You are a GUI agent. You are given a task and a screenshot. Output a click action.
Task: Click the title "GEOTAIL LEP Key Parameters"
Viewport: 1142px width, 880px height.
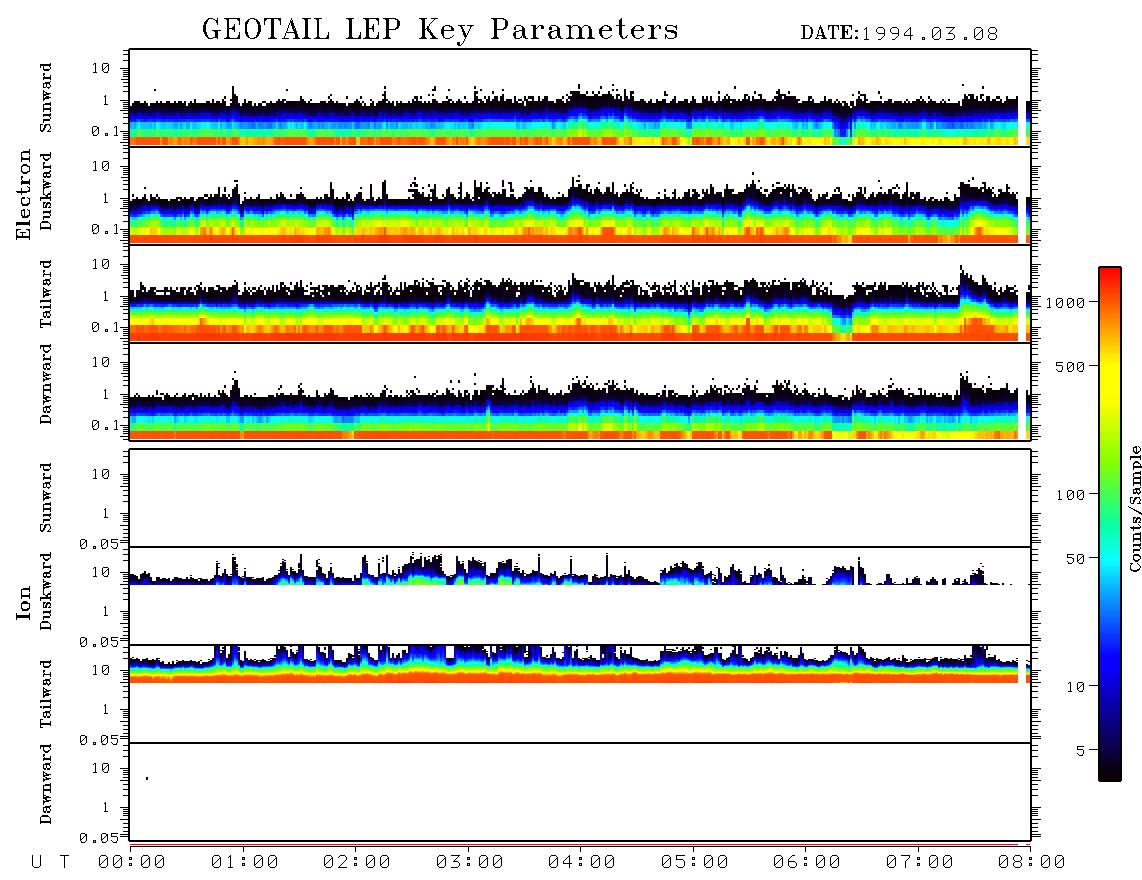pos(440,30)
